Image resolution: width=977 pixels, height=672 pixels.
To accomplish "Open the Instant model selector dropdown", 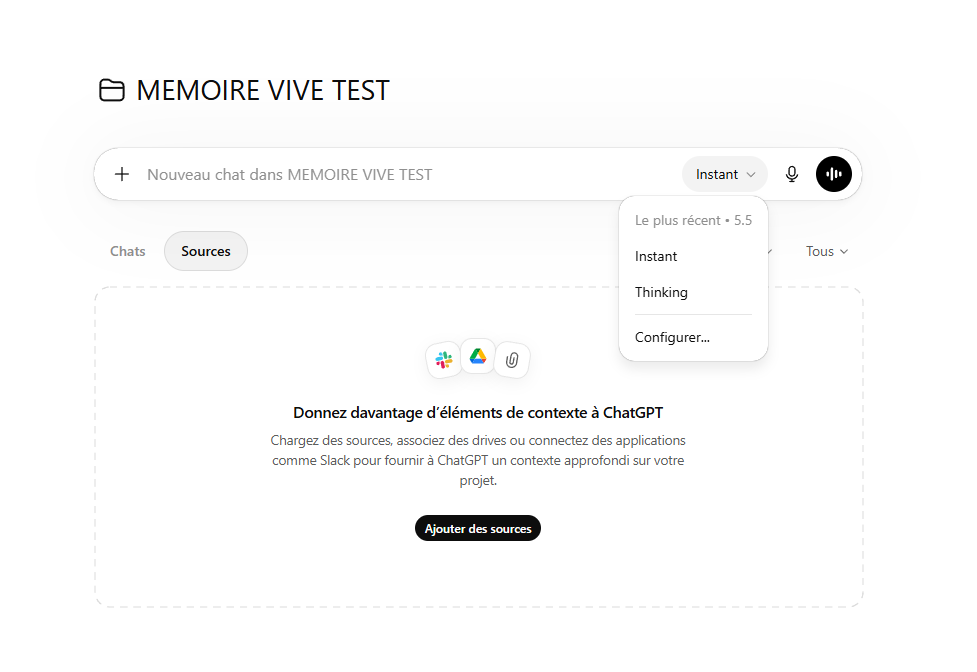I will pyautogui.click(x=725, y=174).
